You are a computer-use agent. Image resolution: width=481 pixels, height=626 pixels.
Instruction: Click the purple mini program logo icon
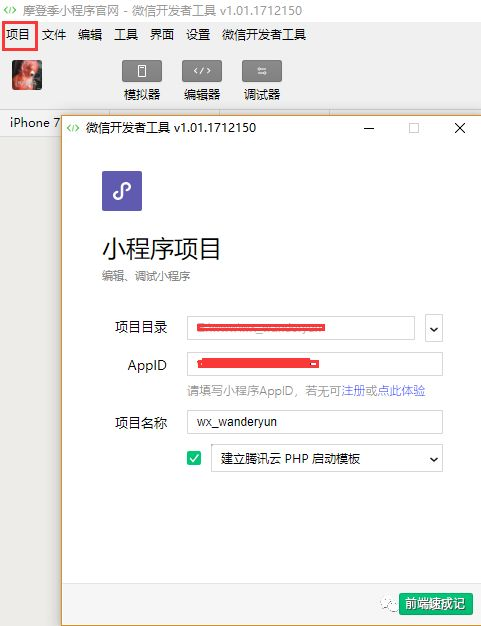[122, 191]
